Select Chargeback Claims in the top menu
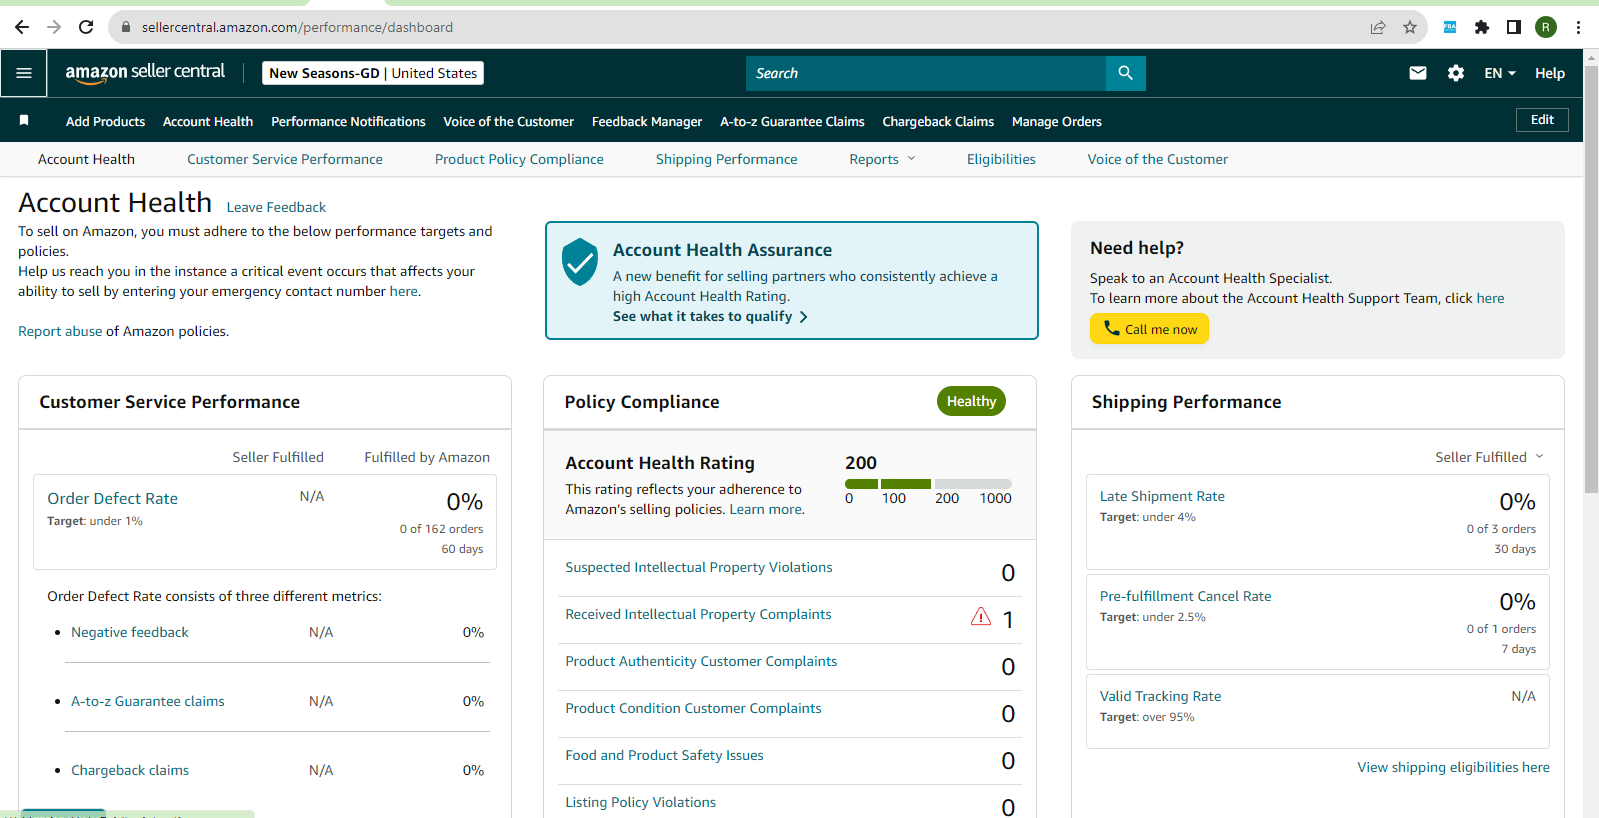 [x=938, y=121]
